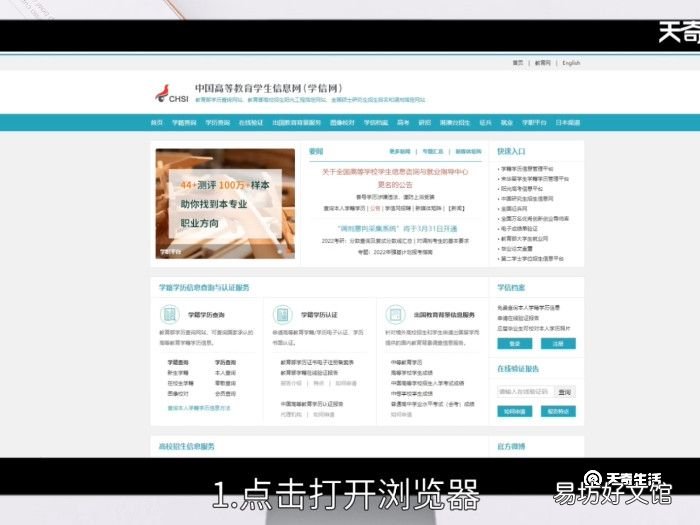Open 出国教育背景服务 in the navigation bar

(x=296, y=123)
